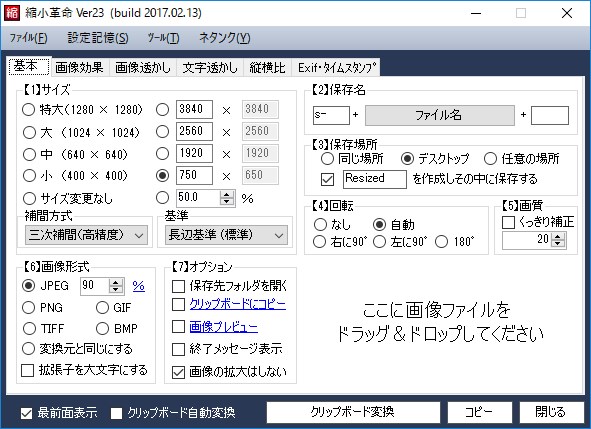Screen dimensions: 591x429
Task: Click the ファイル名 button
Action: pos(439,115)
